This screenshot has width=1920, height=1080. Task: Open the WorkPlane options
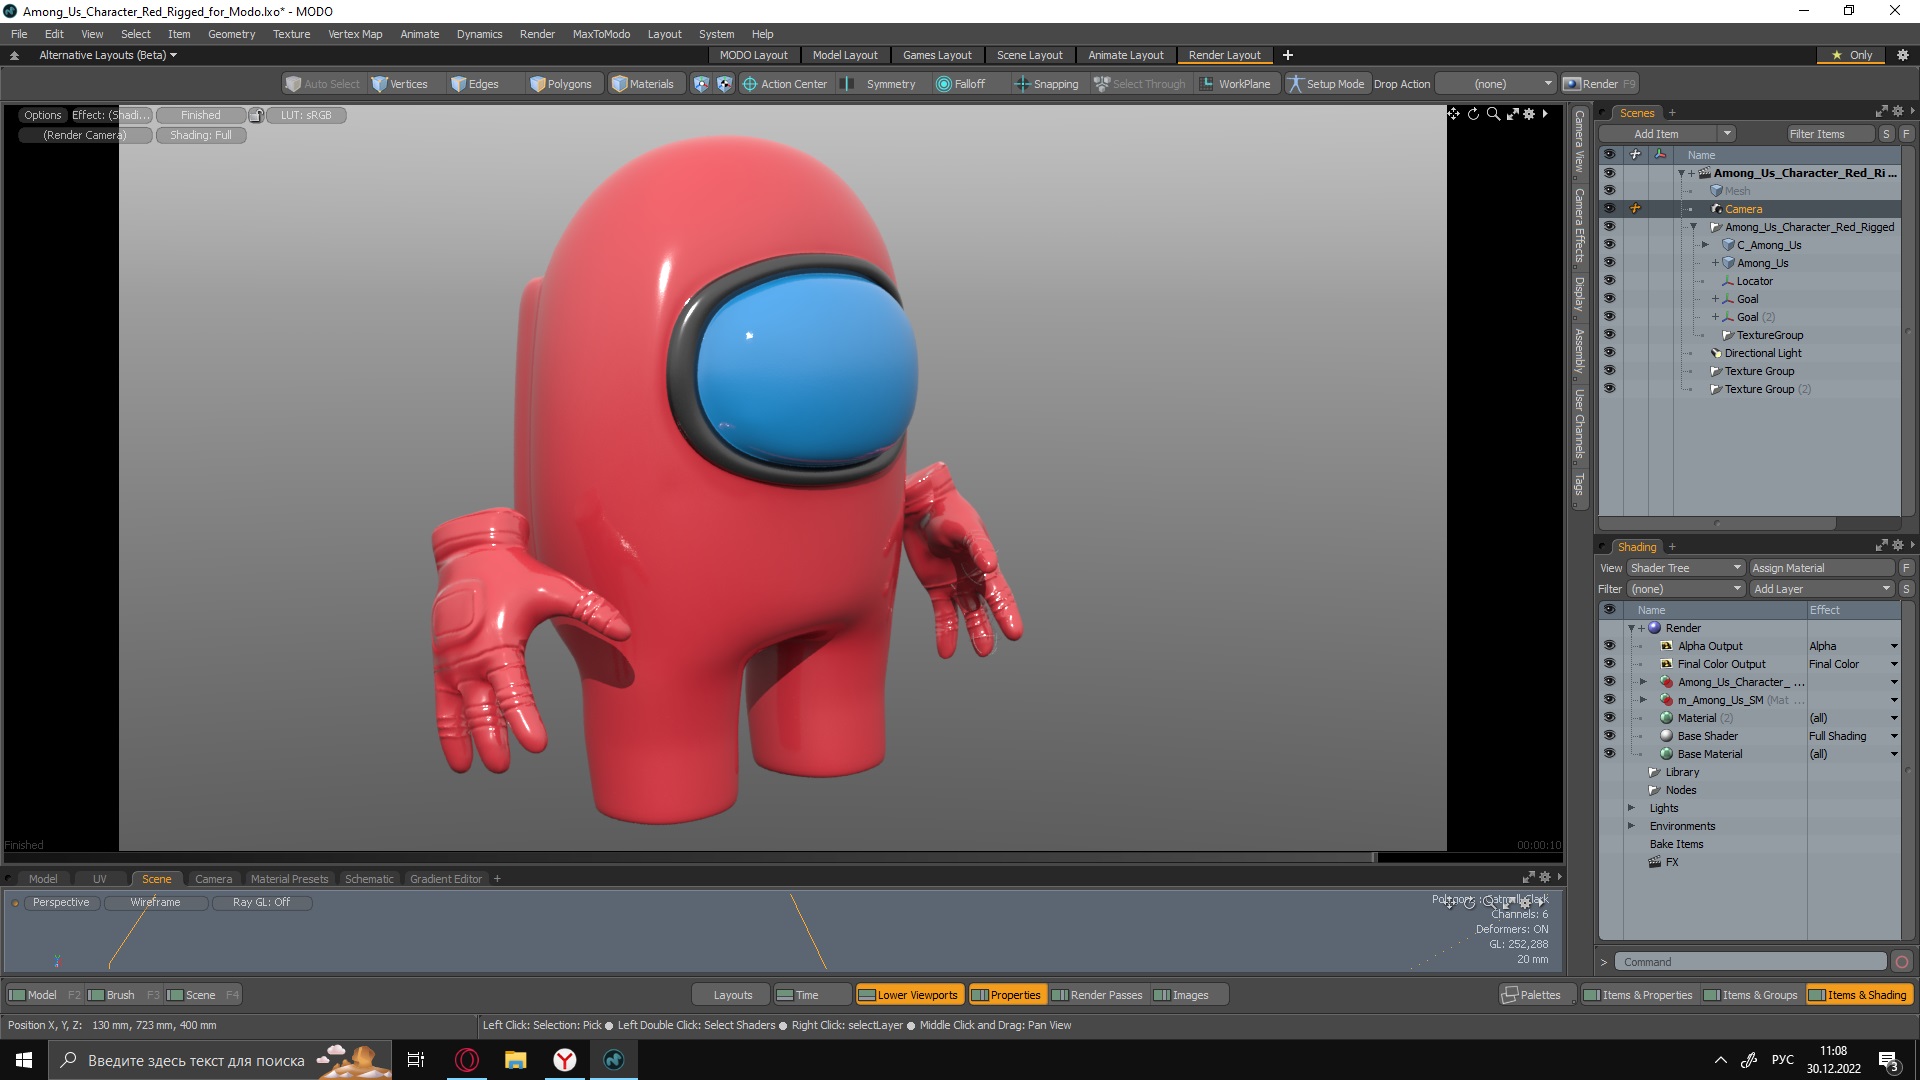pos(1235,84)
